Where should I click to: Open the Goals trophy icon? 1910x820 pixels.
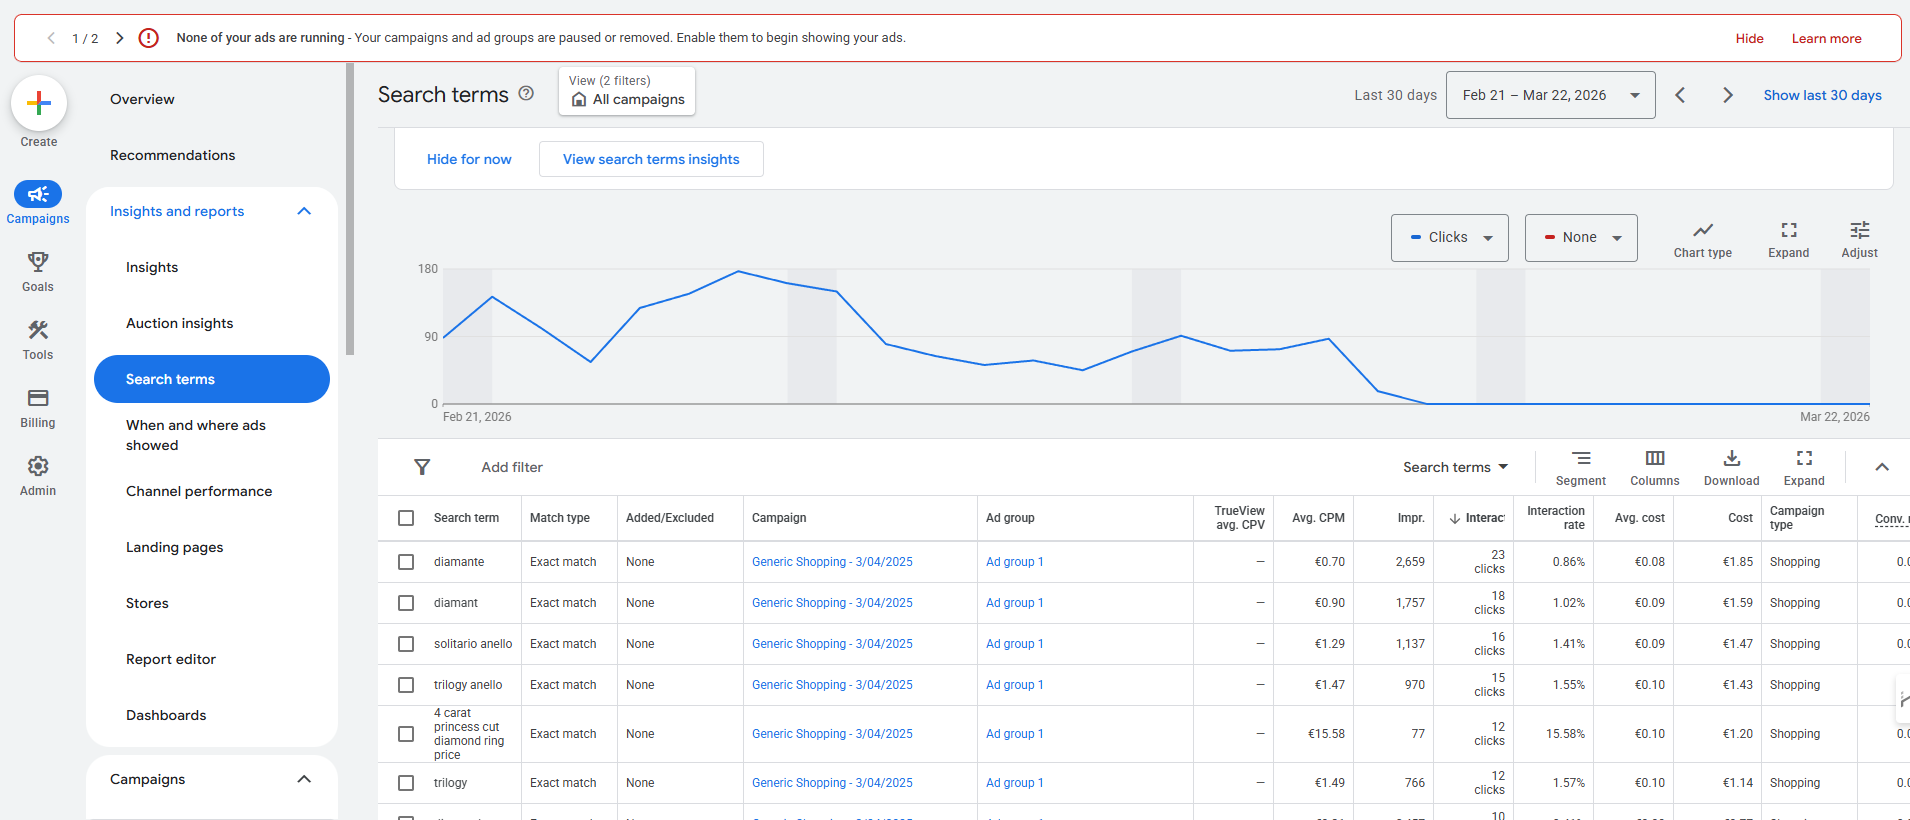pos(38,262)
